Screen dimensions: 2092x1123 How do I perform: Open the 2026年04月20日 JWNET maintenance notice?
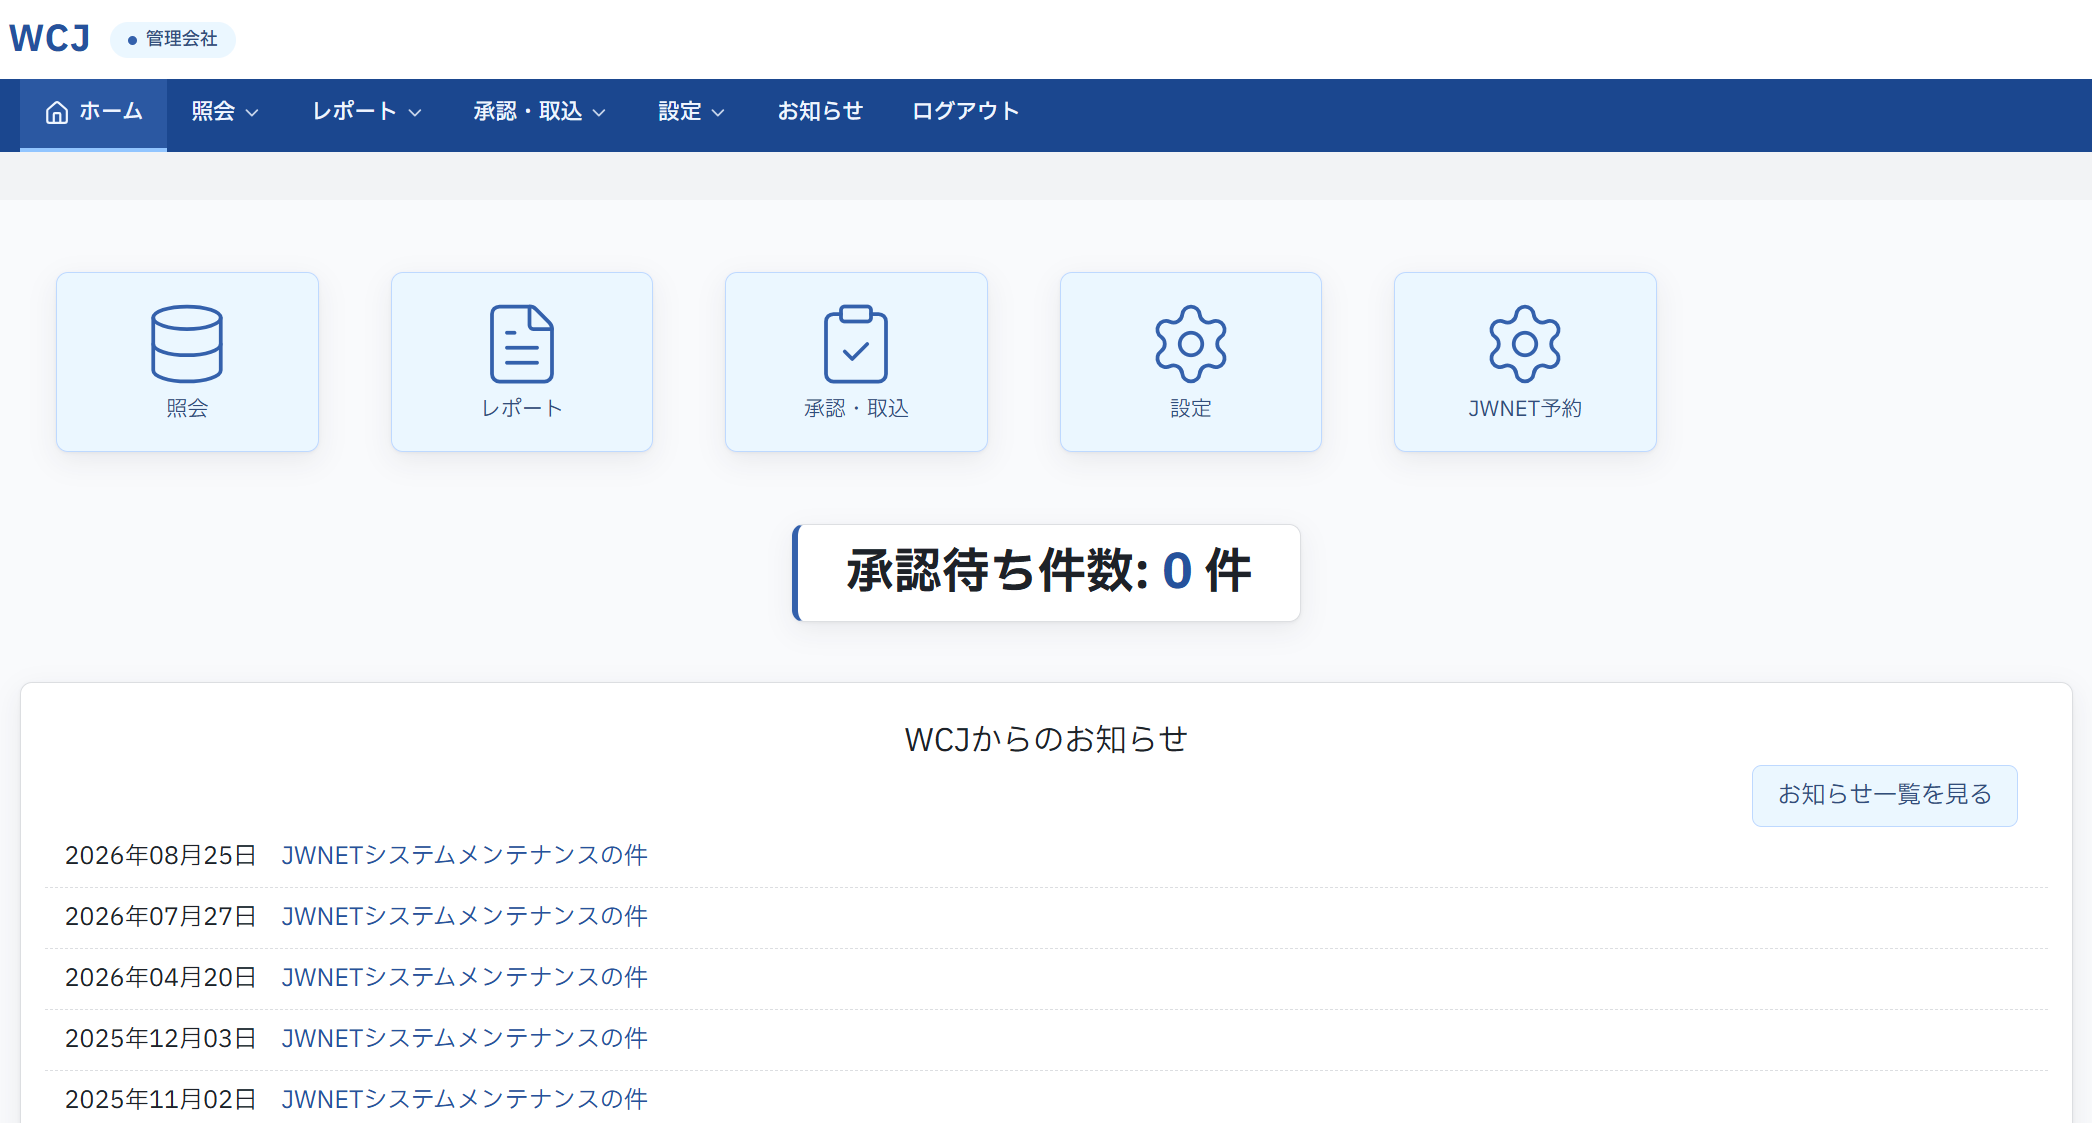pyautogui.click(x=464, y=978)
